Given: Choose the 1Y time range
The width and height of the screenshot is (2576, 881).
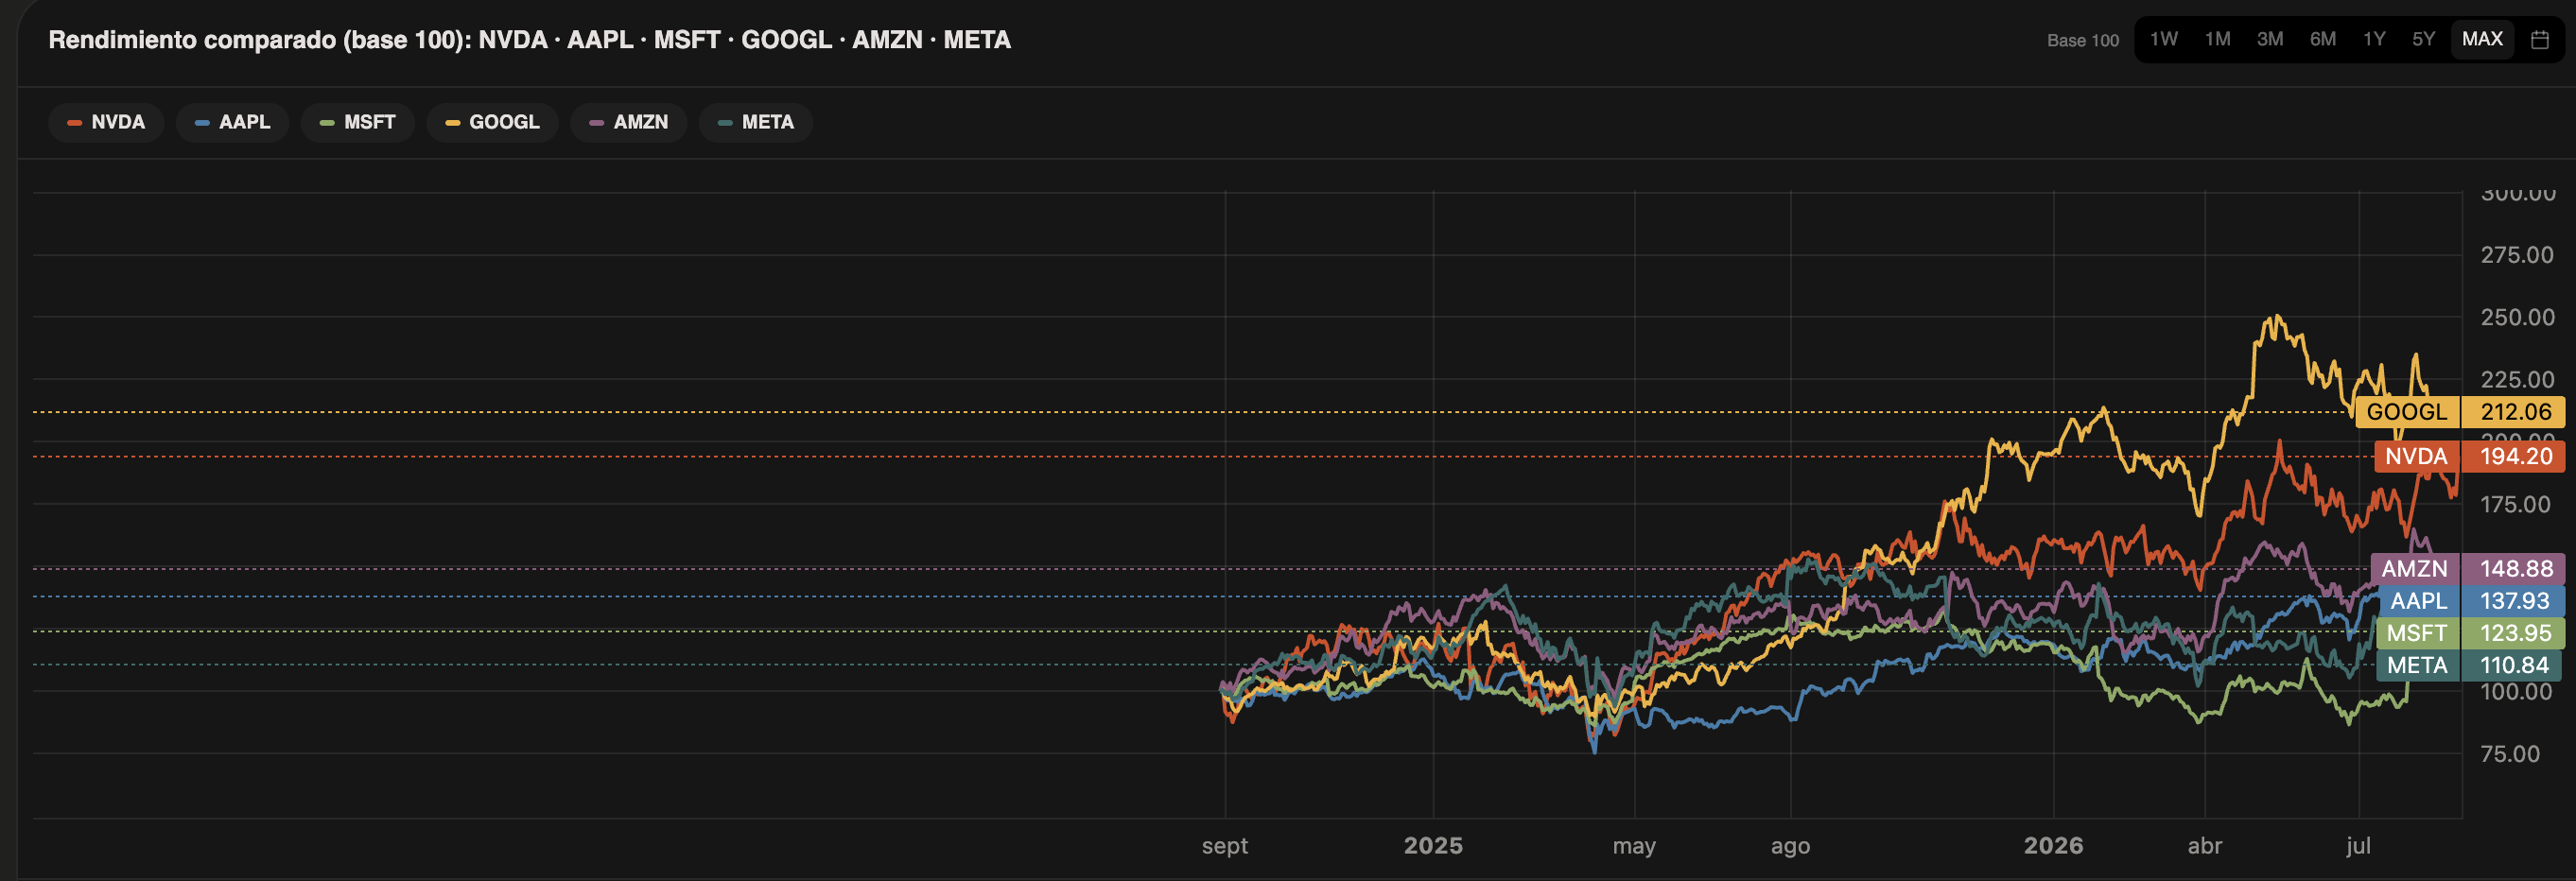Looking at the screenshot, I should [2374, 39].
